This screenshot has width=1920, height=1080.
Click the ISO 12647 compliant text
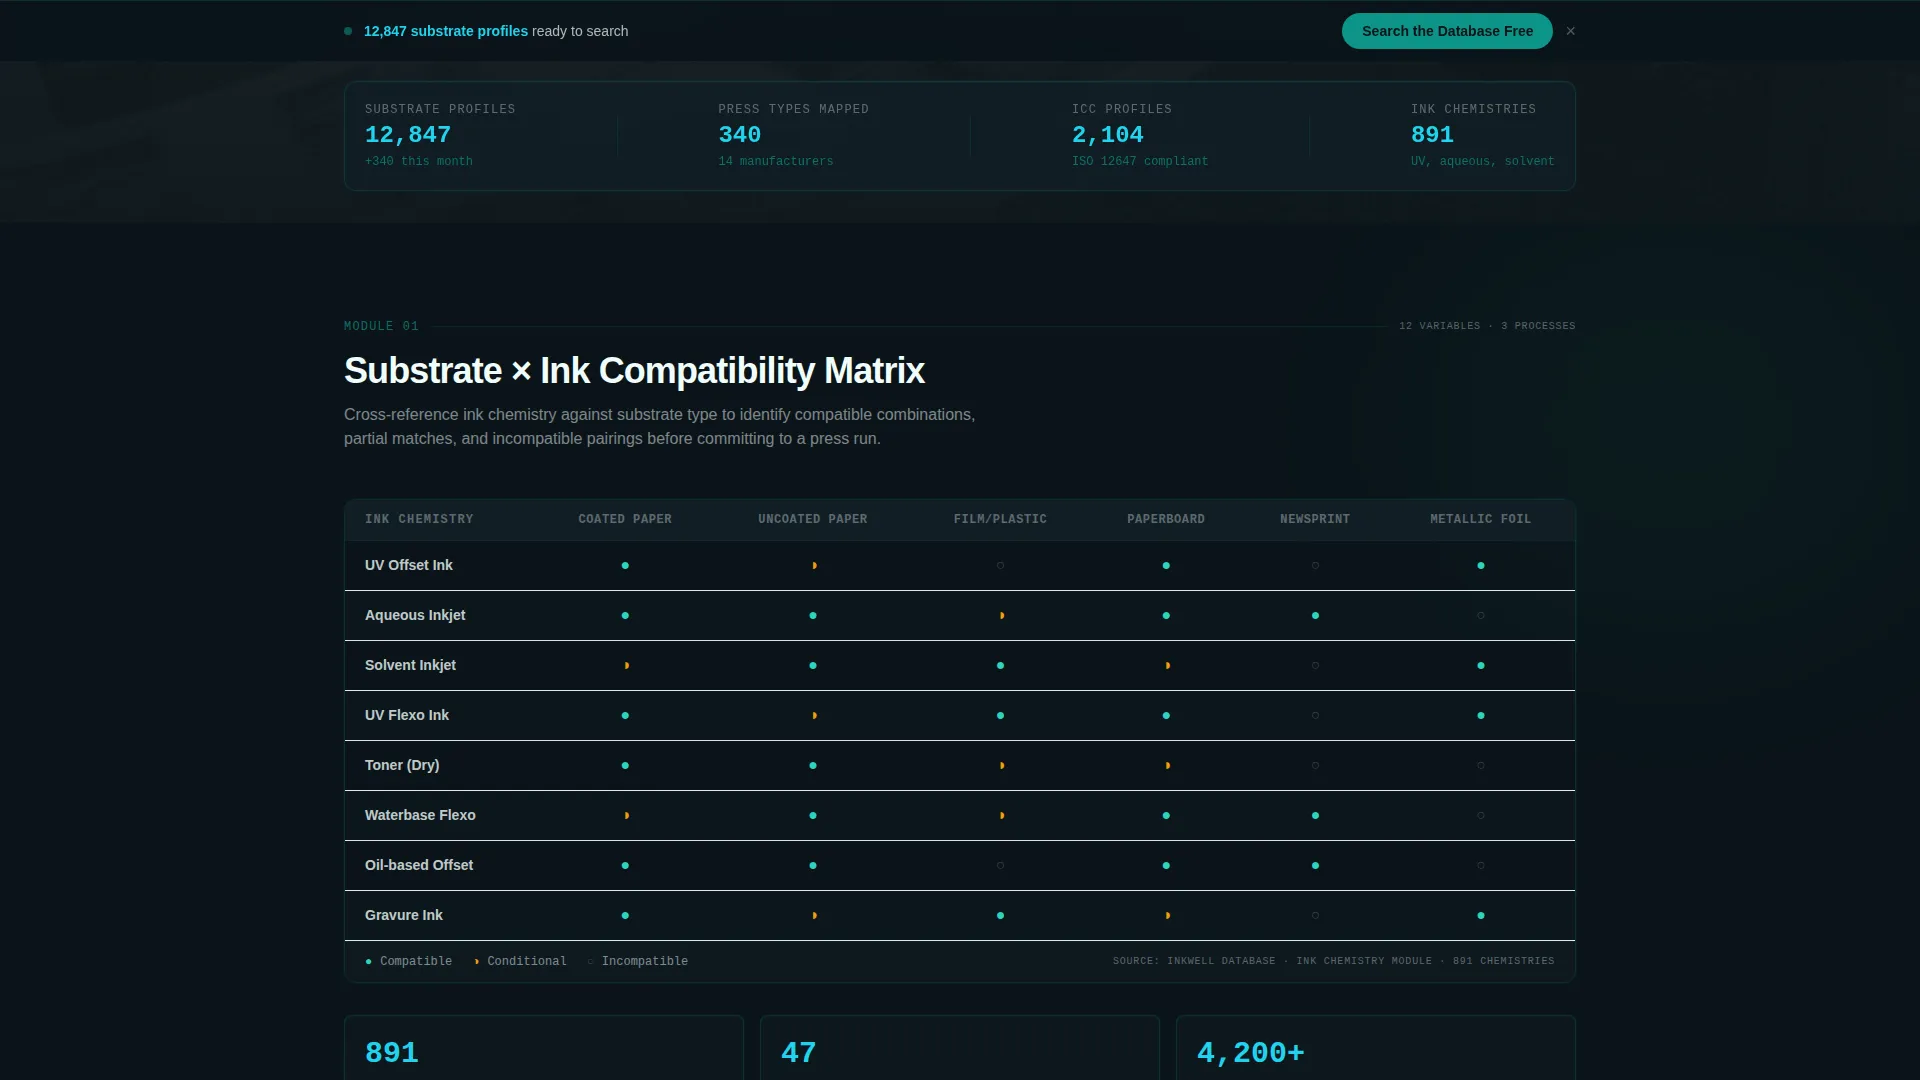(1140, 161)
